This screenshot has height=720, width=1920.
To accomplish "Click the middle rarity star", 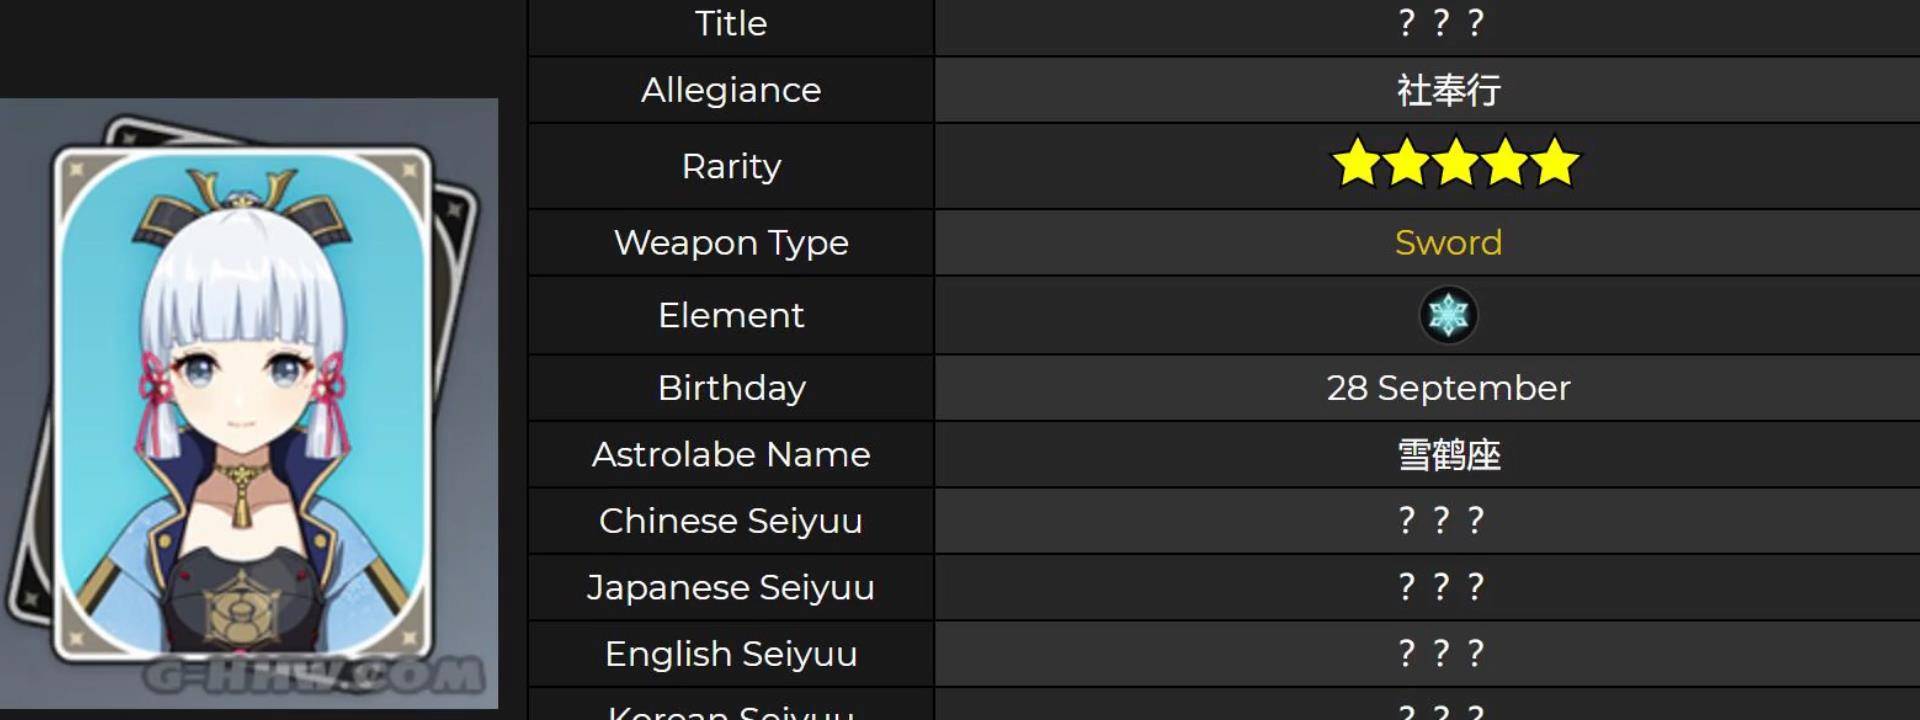I will click(x=1456, y=164).
